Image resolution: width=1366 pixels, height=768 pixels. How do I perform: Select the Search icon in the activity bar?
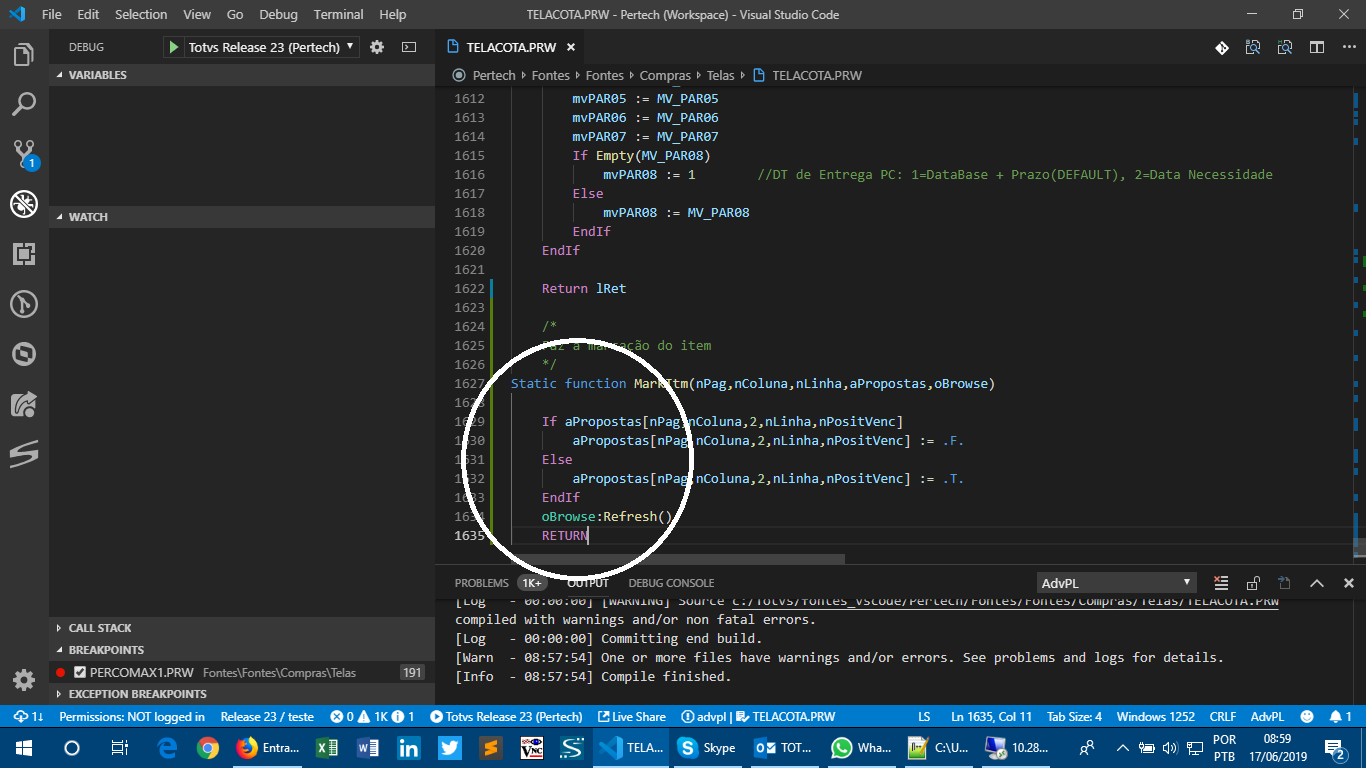24,104
